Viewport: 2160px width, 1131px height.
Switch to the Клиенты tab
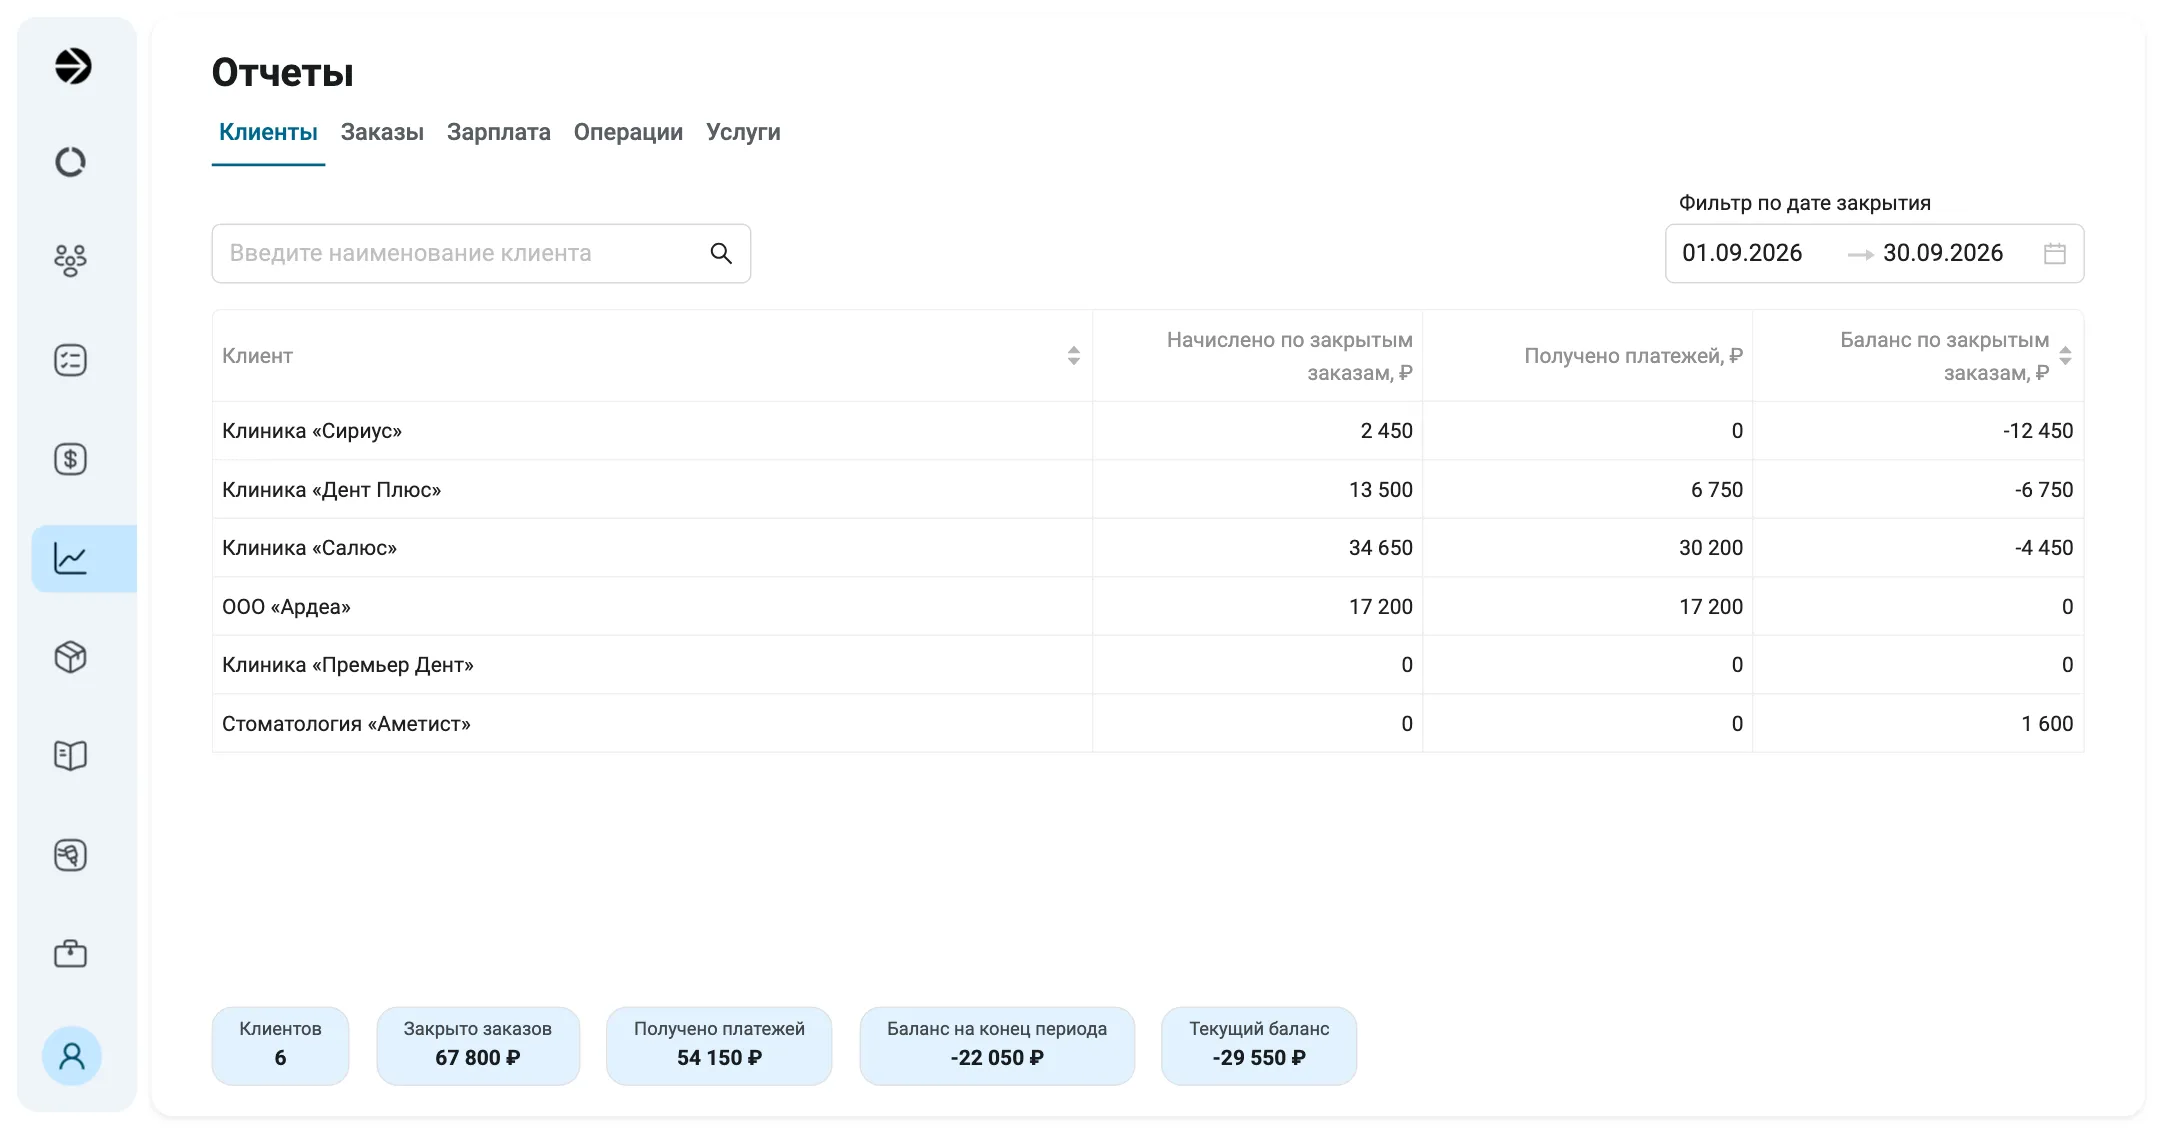click(268, 132)
